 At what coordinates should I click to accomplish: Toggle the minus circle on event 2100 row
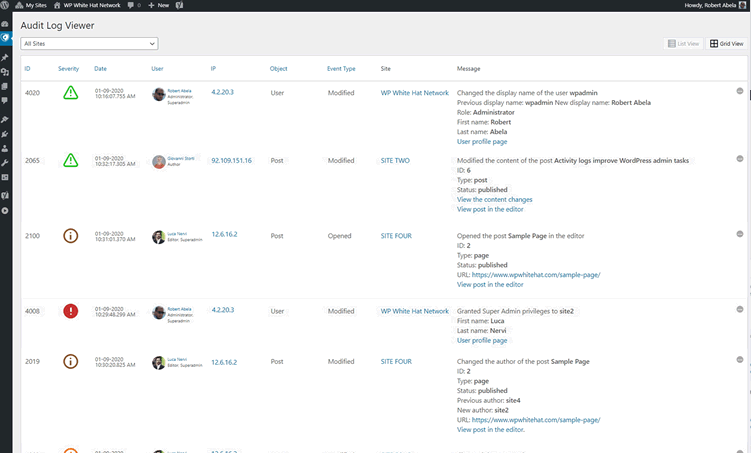[740, 235]
